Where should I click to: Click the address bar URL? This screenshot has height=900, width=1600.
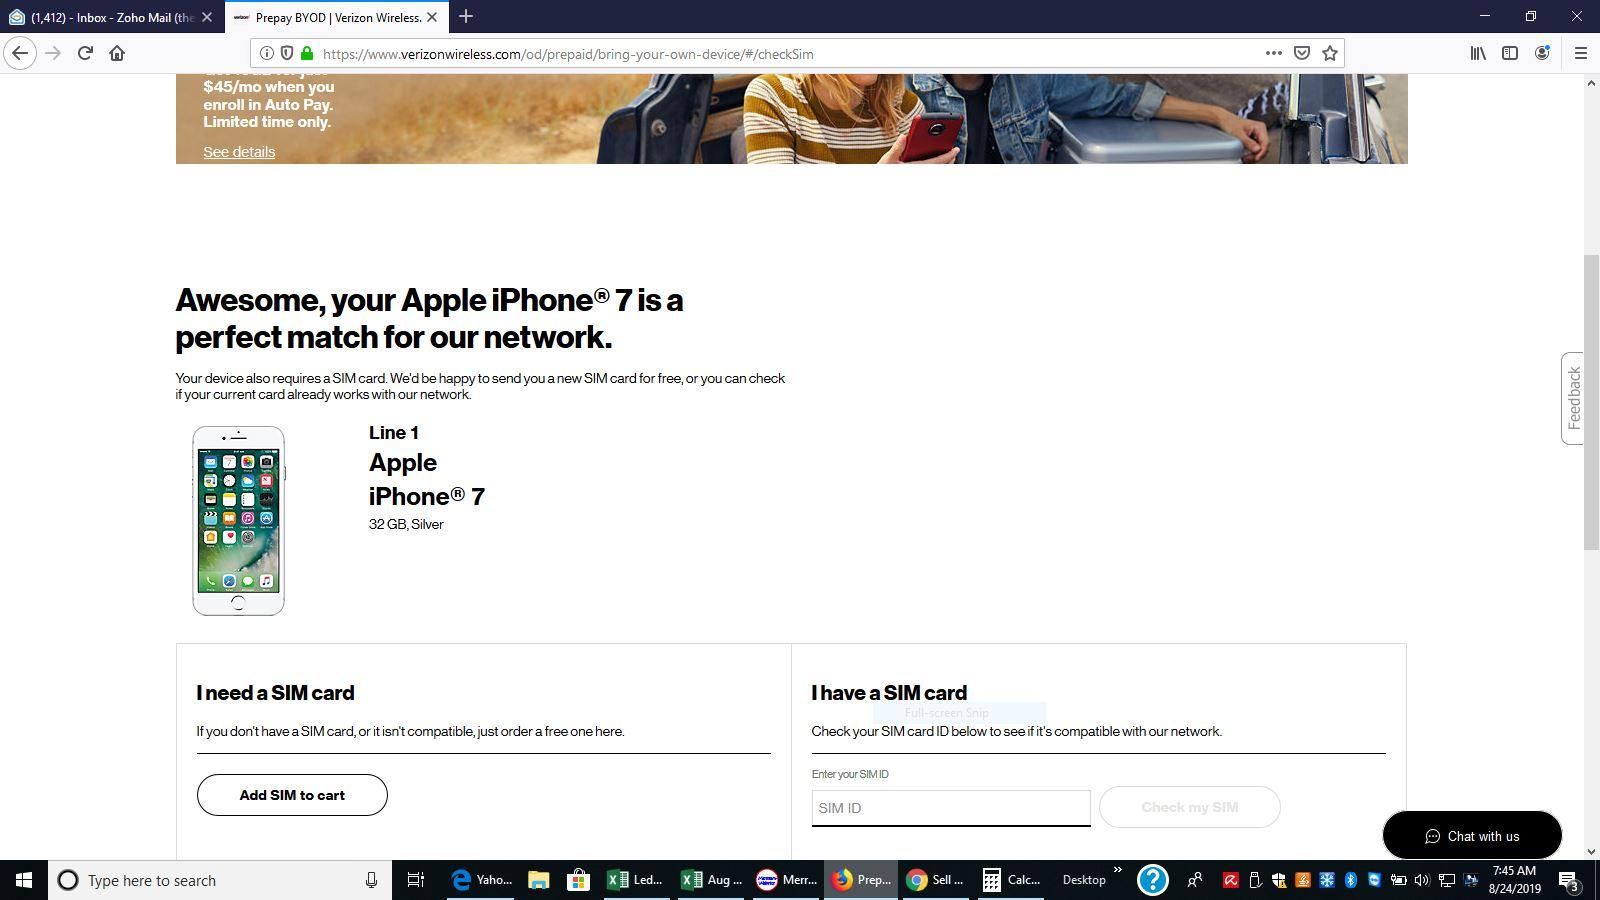click(x=568, y=54)
